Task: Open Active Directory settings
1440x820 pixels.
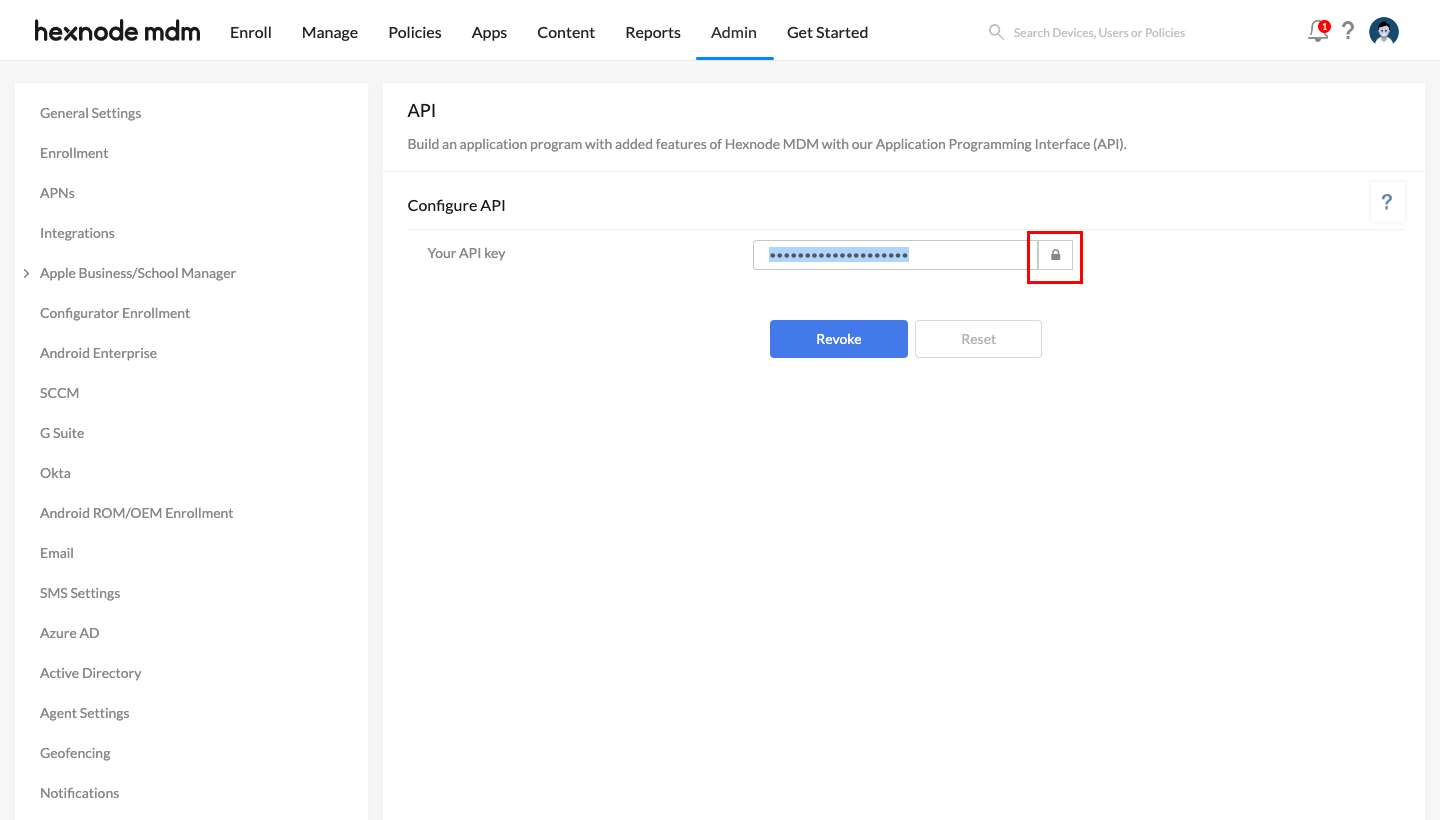Action: tap(91, 673)
